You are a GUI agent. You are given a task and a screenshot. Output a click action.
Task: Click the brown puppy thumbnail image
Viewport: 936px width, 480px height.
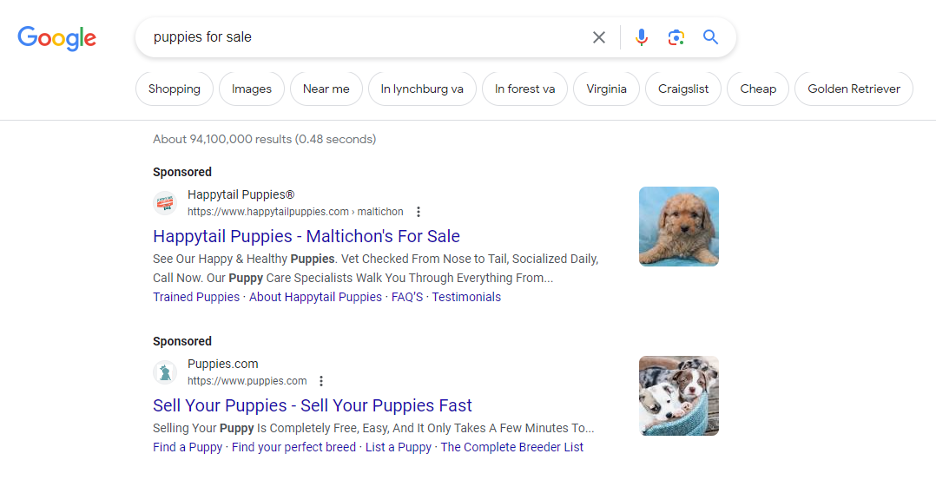(x=679, y=226)
